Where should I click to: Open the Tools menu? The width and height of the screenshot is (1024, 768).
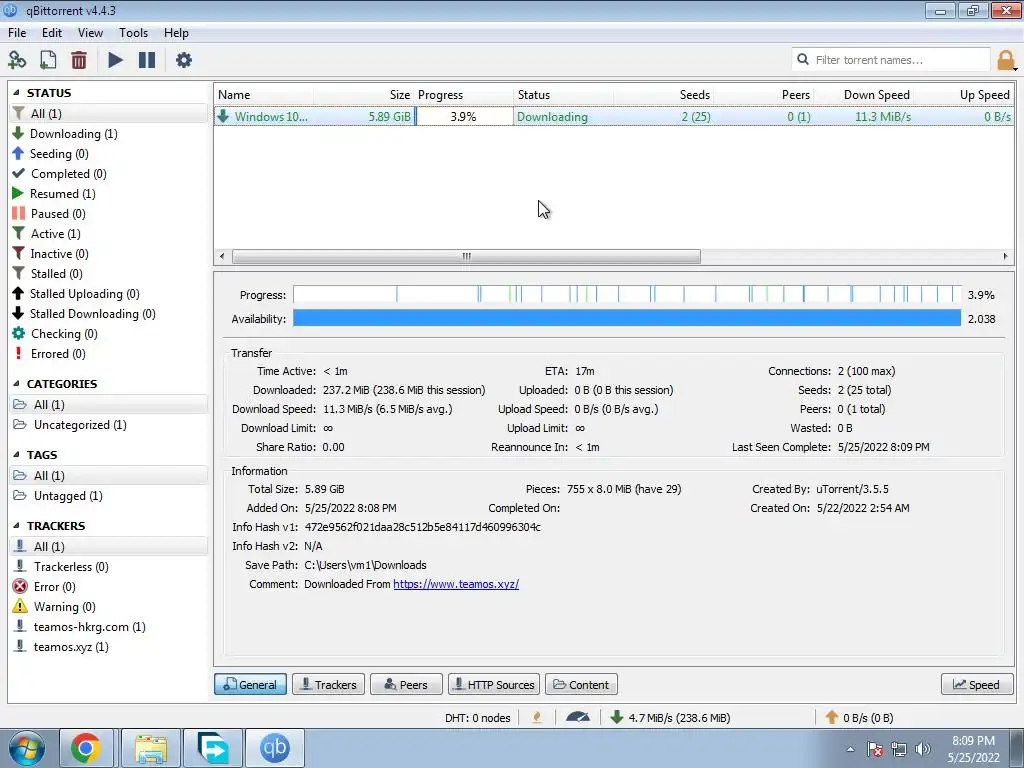[133, 33]
